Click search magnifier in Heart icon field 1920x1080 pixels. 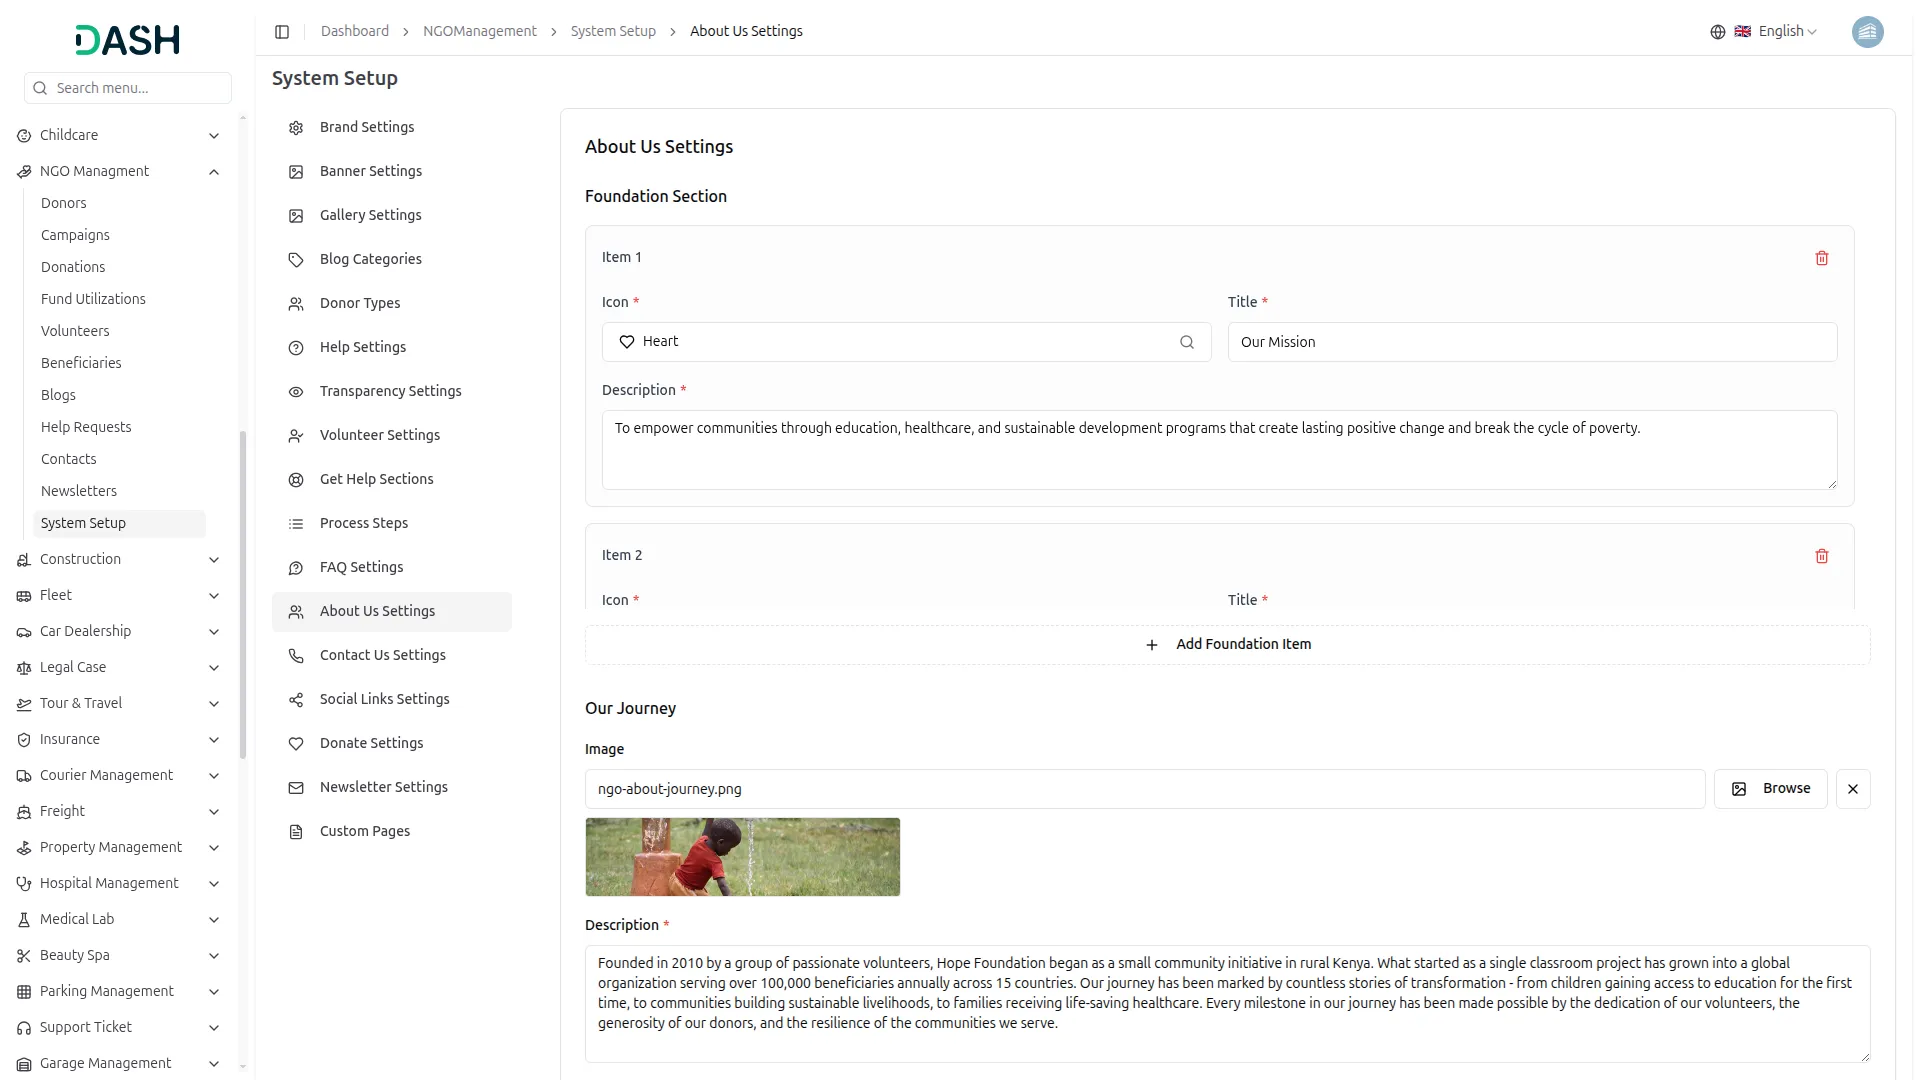pyautogui.click(x=1186, y=342)
